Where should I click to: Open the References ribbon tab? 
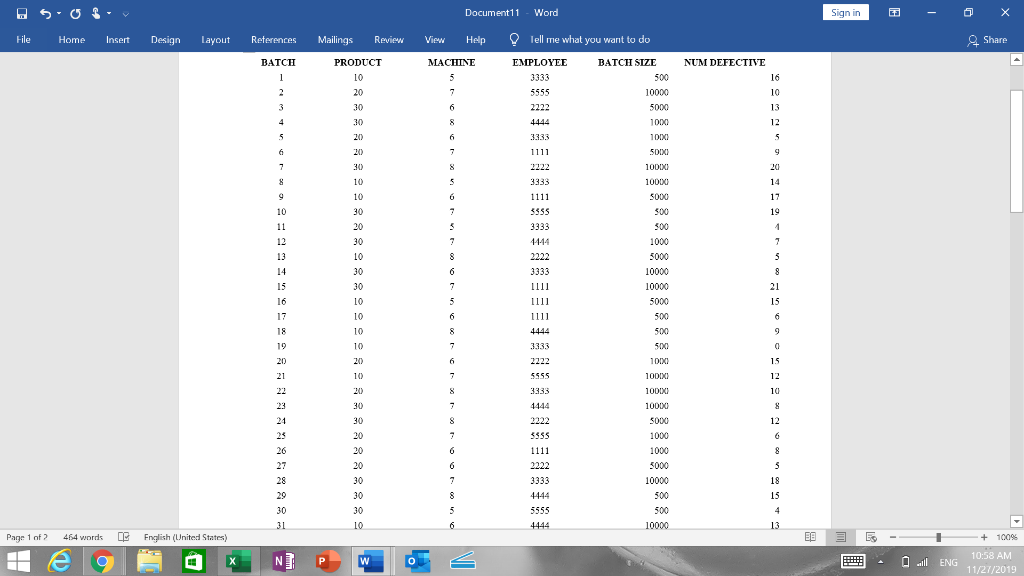pos(274,39)
